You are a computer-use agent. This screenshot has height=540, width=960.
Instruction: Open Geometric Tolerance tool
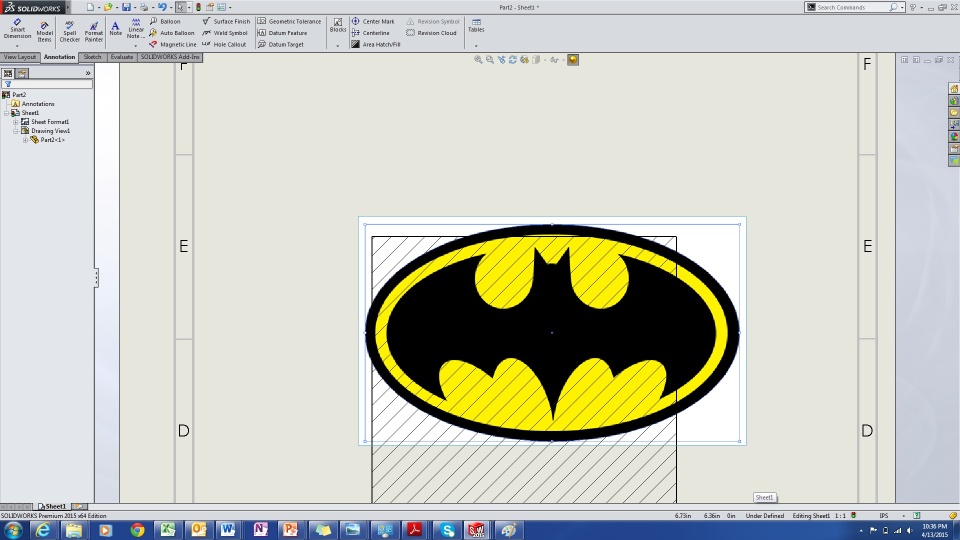[289, 21]
